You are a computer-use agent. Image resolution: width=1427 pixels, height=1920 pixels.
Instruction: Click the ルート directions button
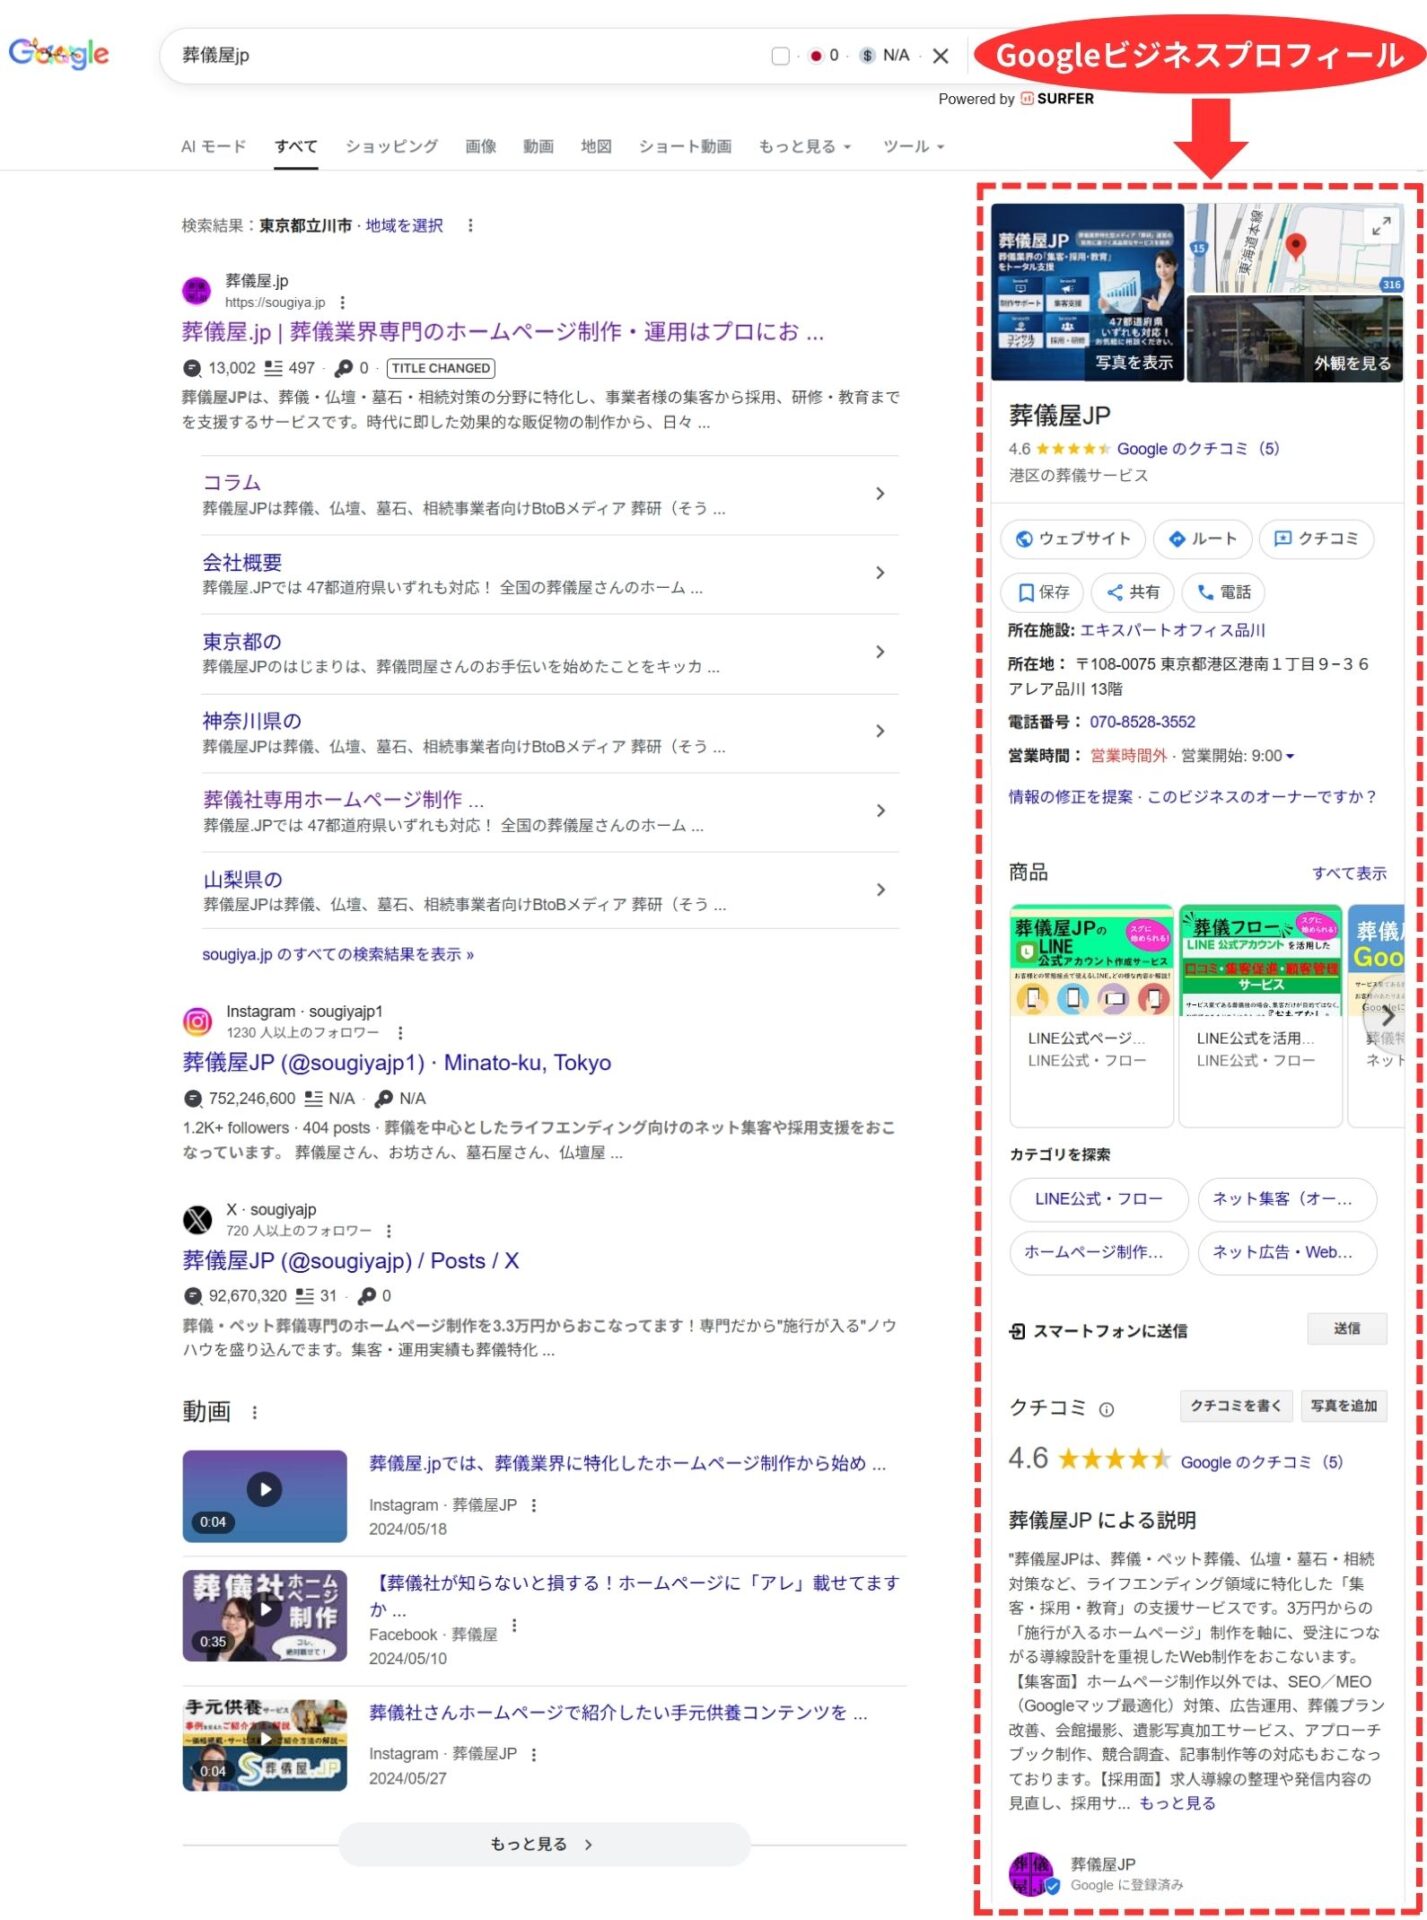tap(1202, 539)
